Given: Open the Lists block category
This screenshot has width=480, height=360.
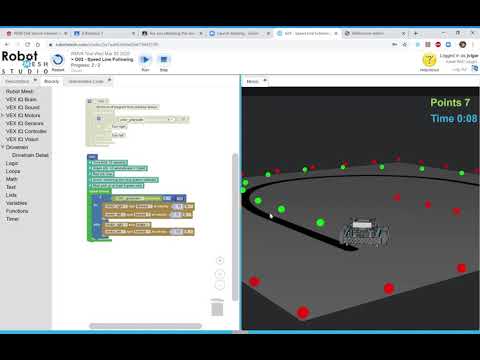Looking at the screenshot, I should click(11, 195).
